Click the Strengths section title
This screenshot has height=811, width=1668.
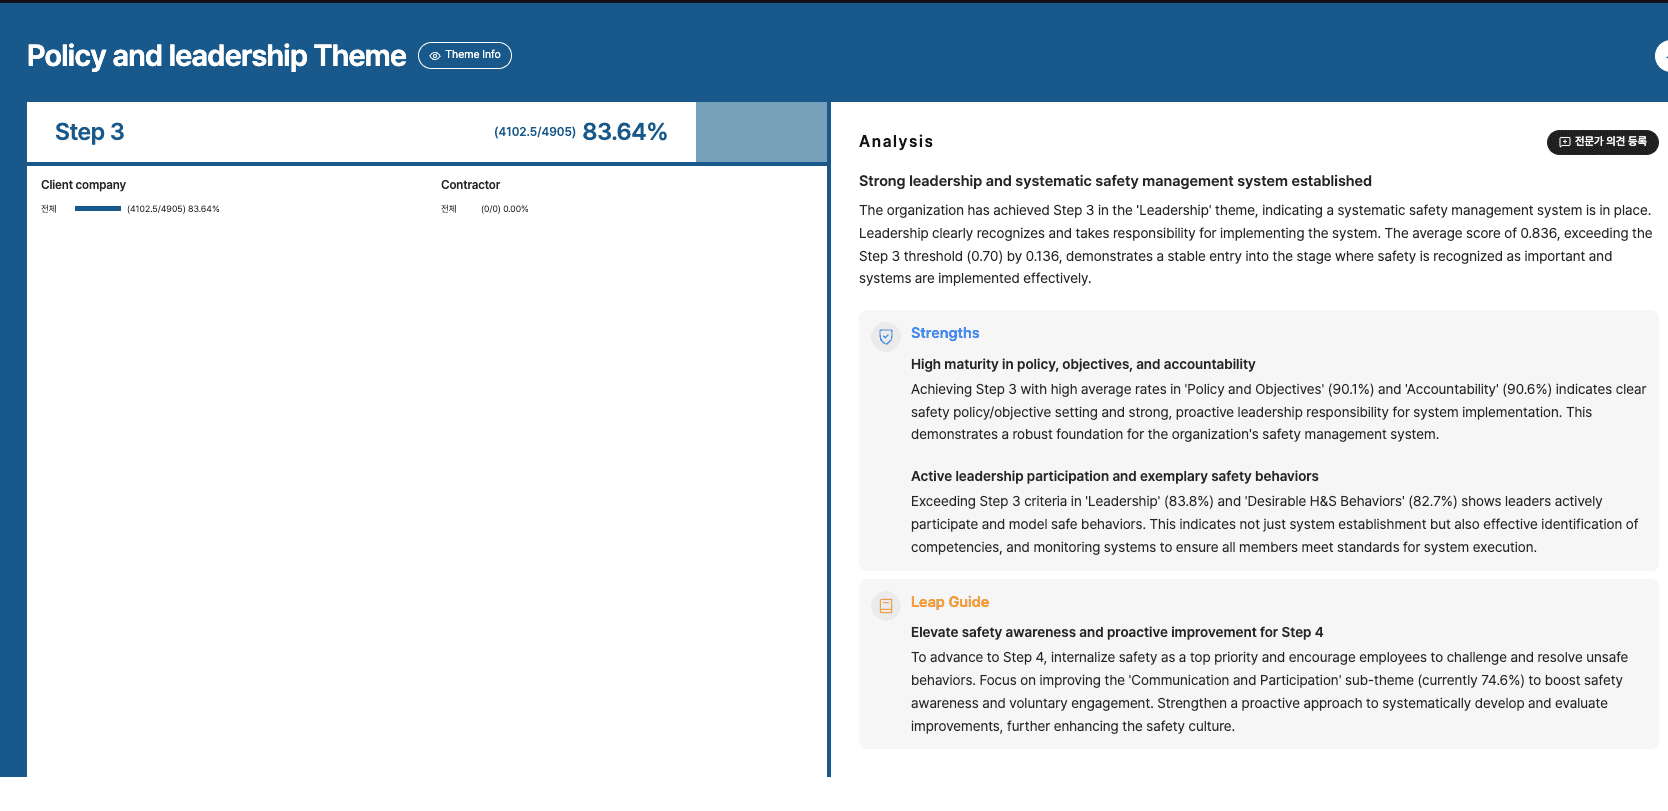(x=945, y=333)
